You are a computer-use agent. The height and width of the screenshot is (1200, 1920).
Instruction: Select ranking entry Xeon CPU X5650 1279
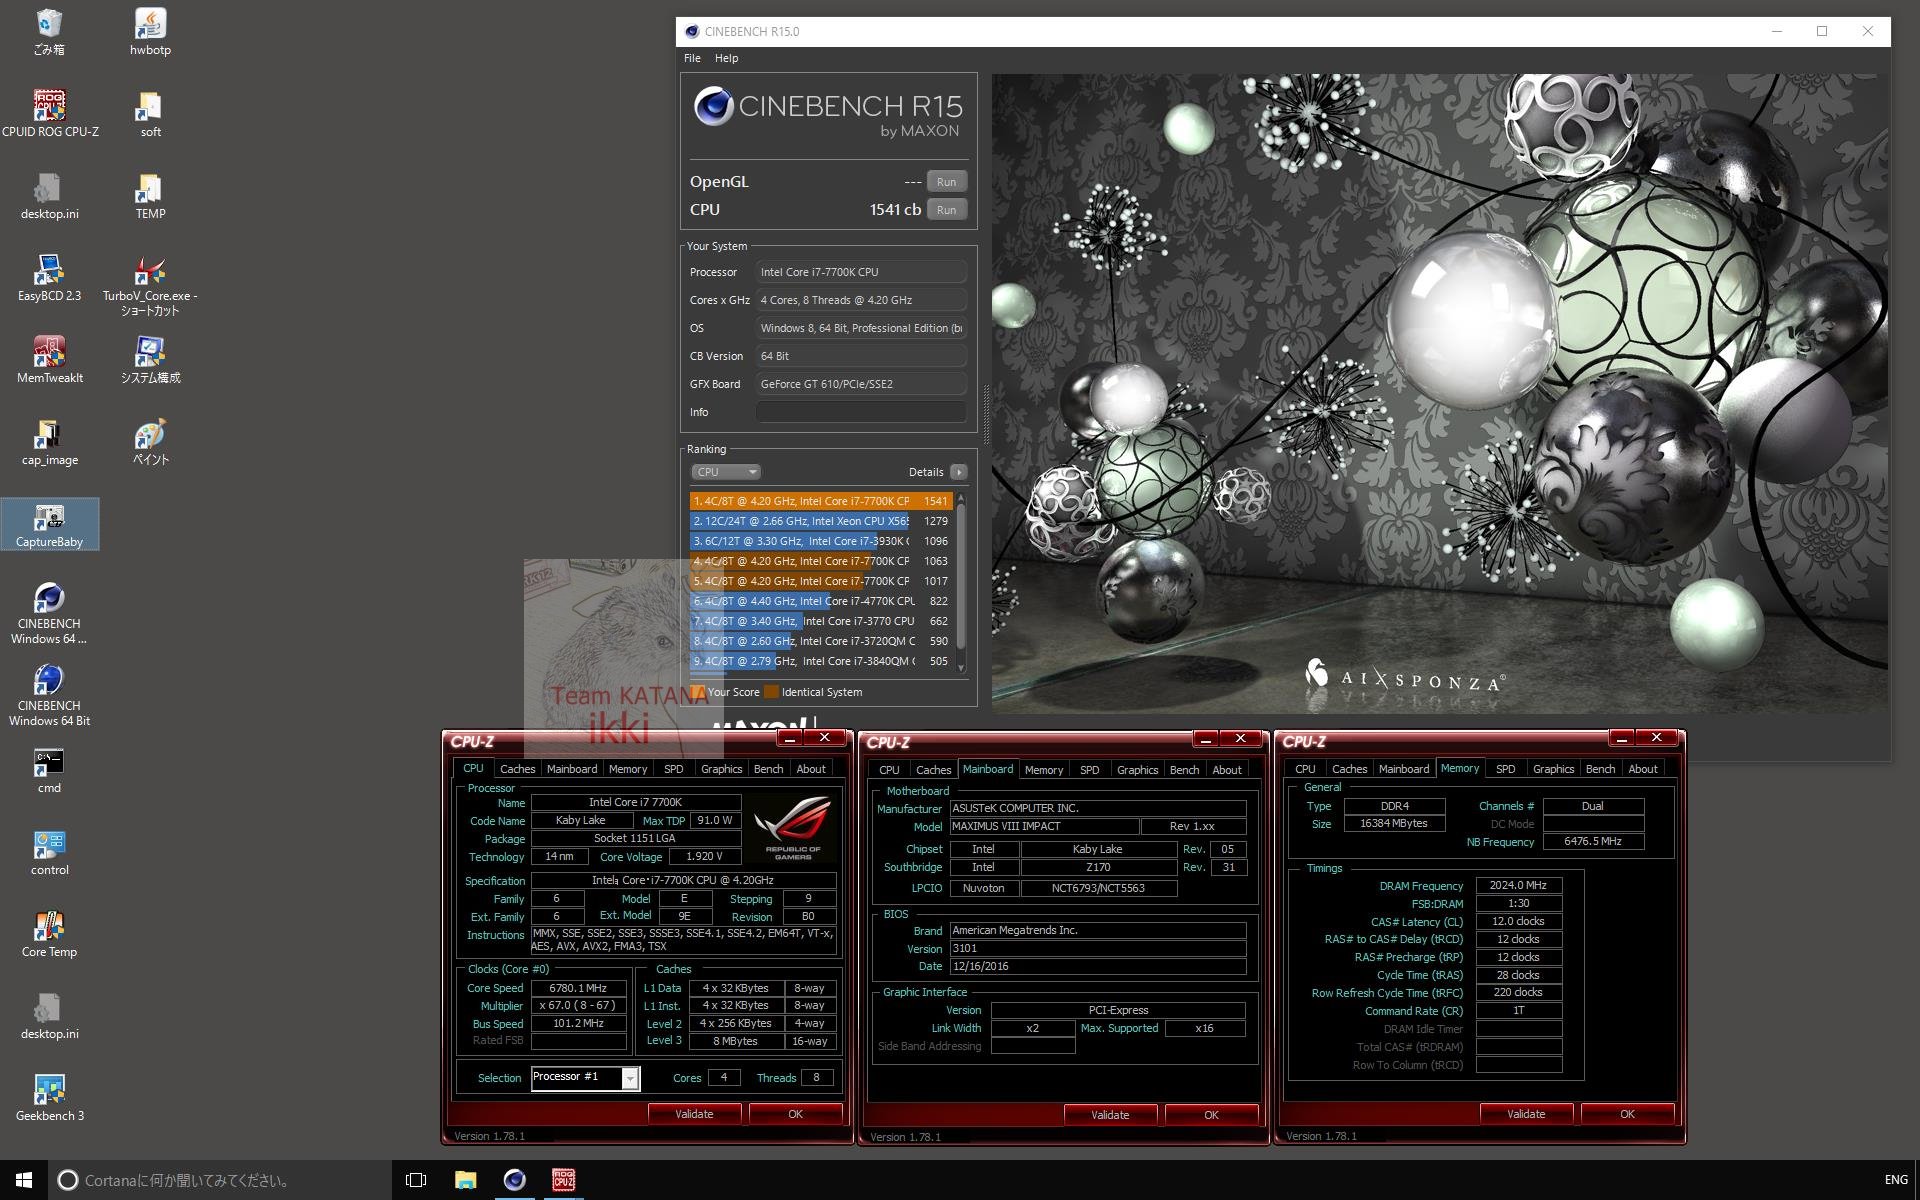pyautogui.click(x=820, y=521)
